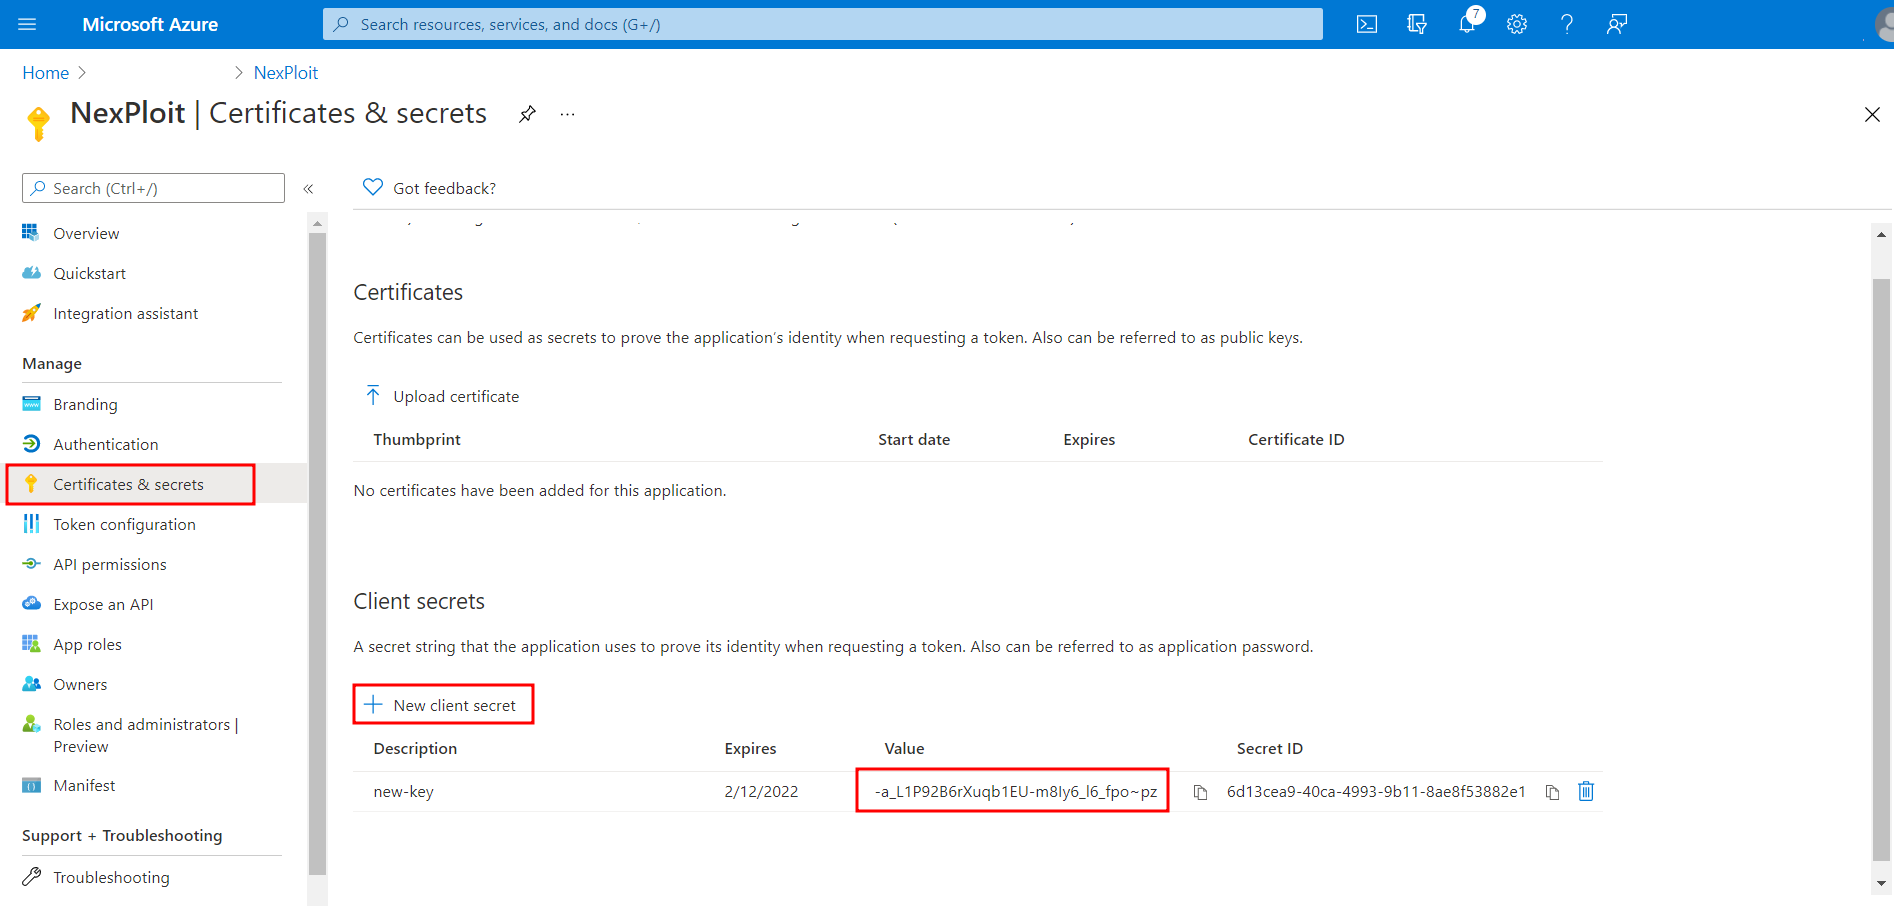Open API permissions
This screenshot has height=906, width=1894.
[x=109, y=564]
